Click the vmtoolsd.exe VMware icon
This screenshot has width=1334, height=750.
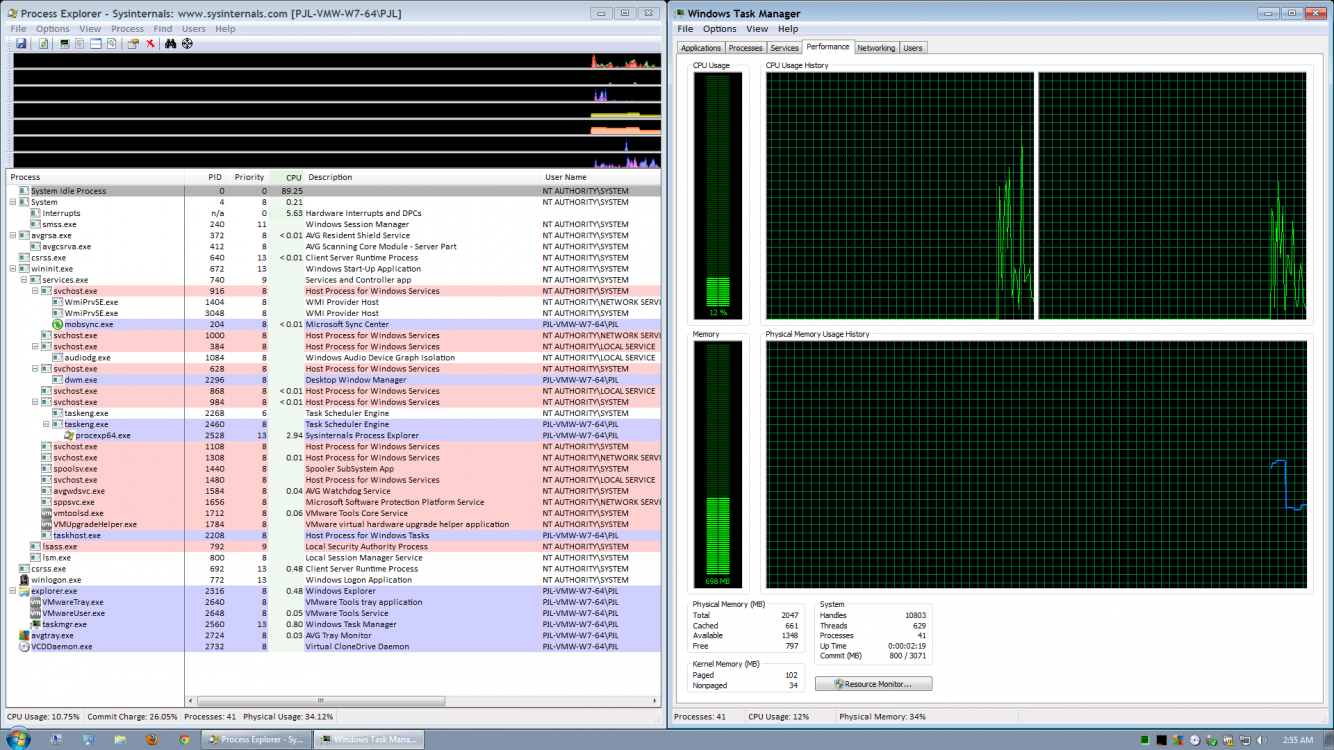[x=46, y=513]
